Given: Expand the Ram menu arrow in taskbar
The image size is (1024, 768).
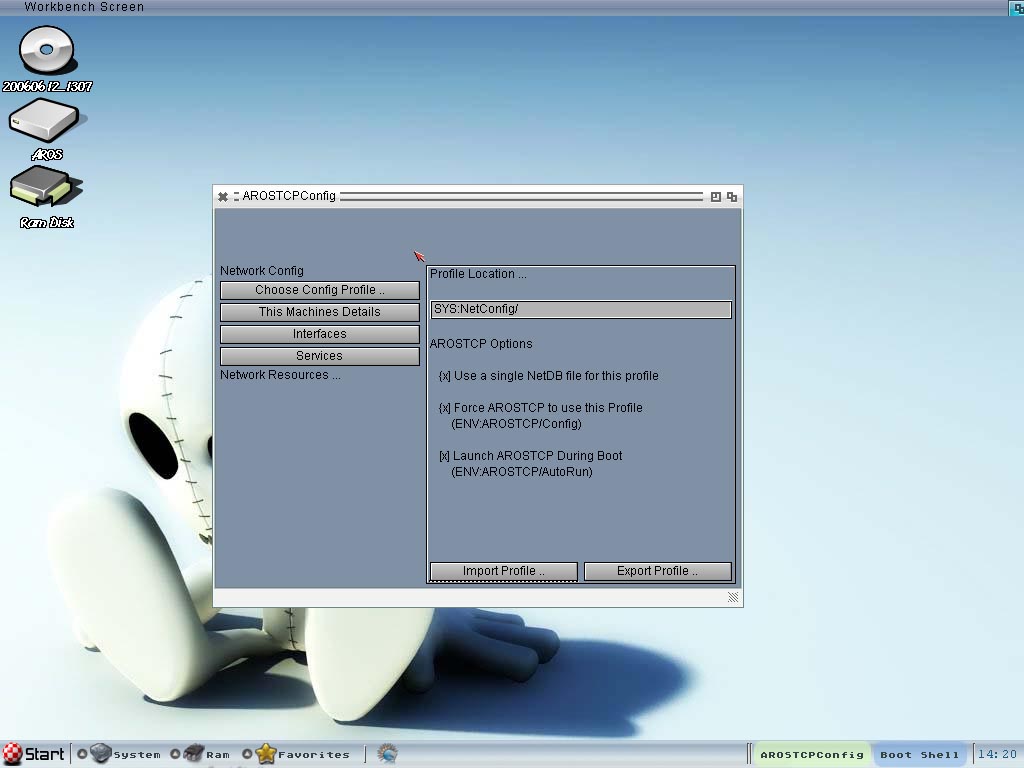Looking at the screenshot, I should 175,754.
